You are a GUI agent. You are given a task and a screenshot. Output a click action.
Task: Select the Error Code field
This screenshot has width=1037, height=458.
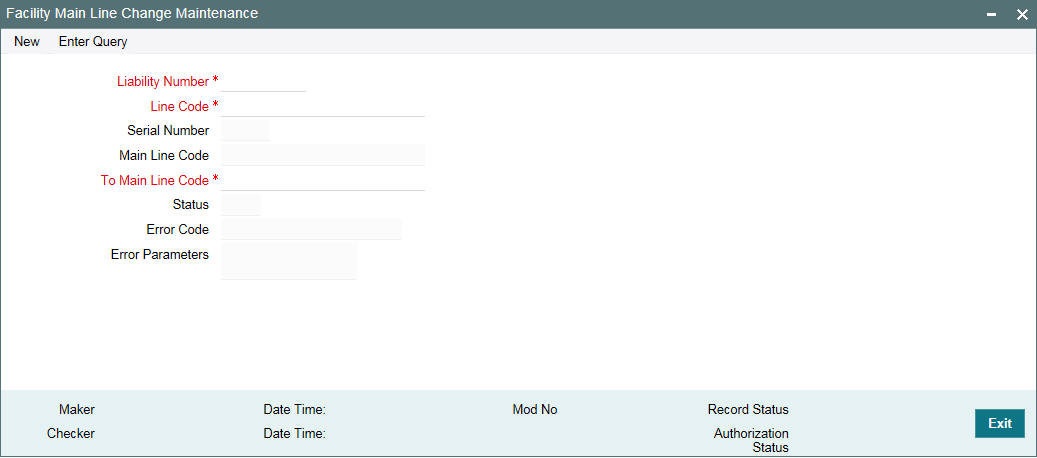(x=311, y=229)
